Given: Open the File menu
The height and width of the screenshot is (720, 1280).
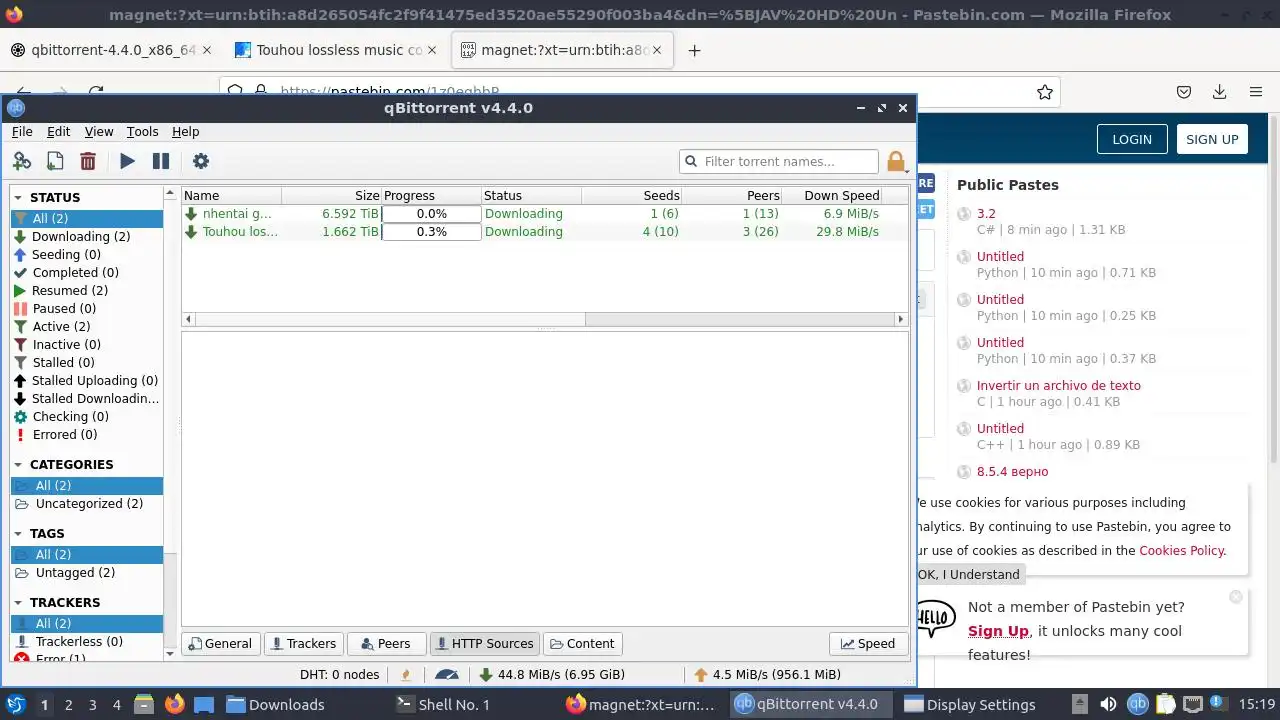Looking at the screenshot, I should pyautogui.click(x=22, y=132).
